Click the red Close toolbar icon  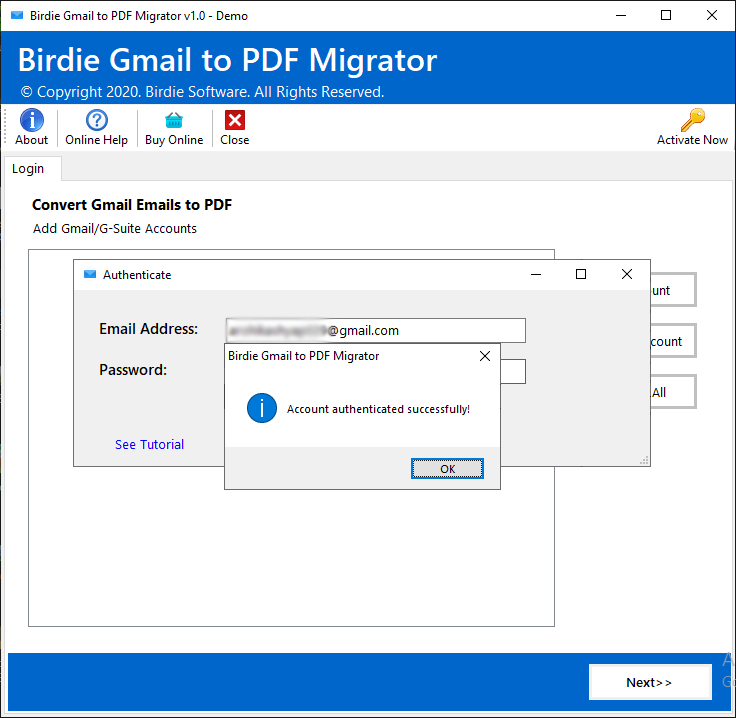(x=235, y=120)
